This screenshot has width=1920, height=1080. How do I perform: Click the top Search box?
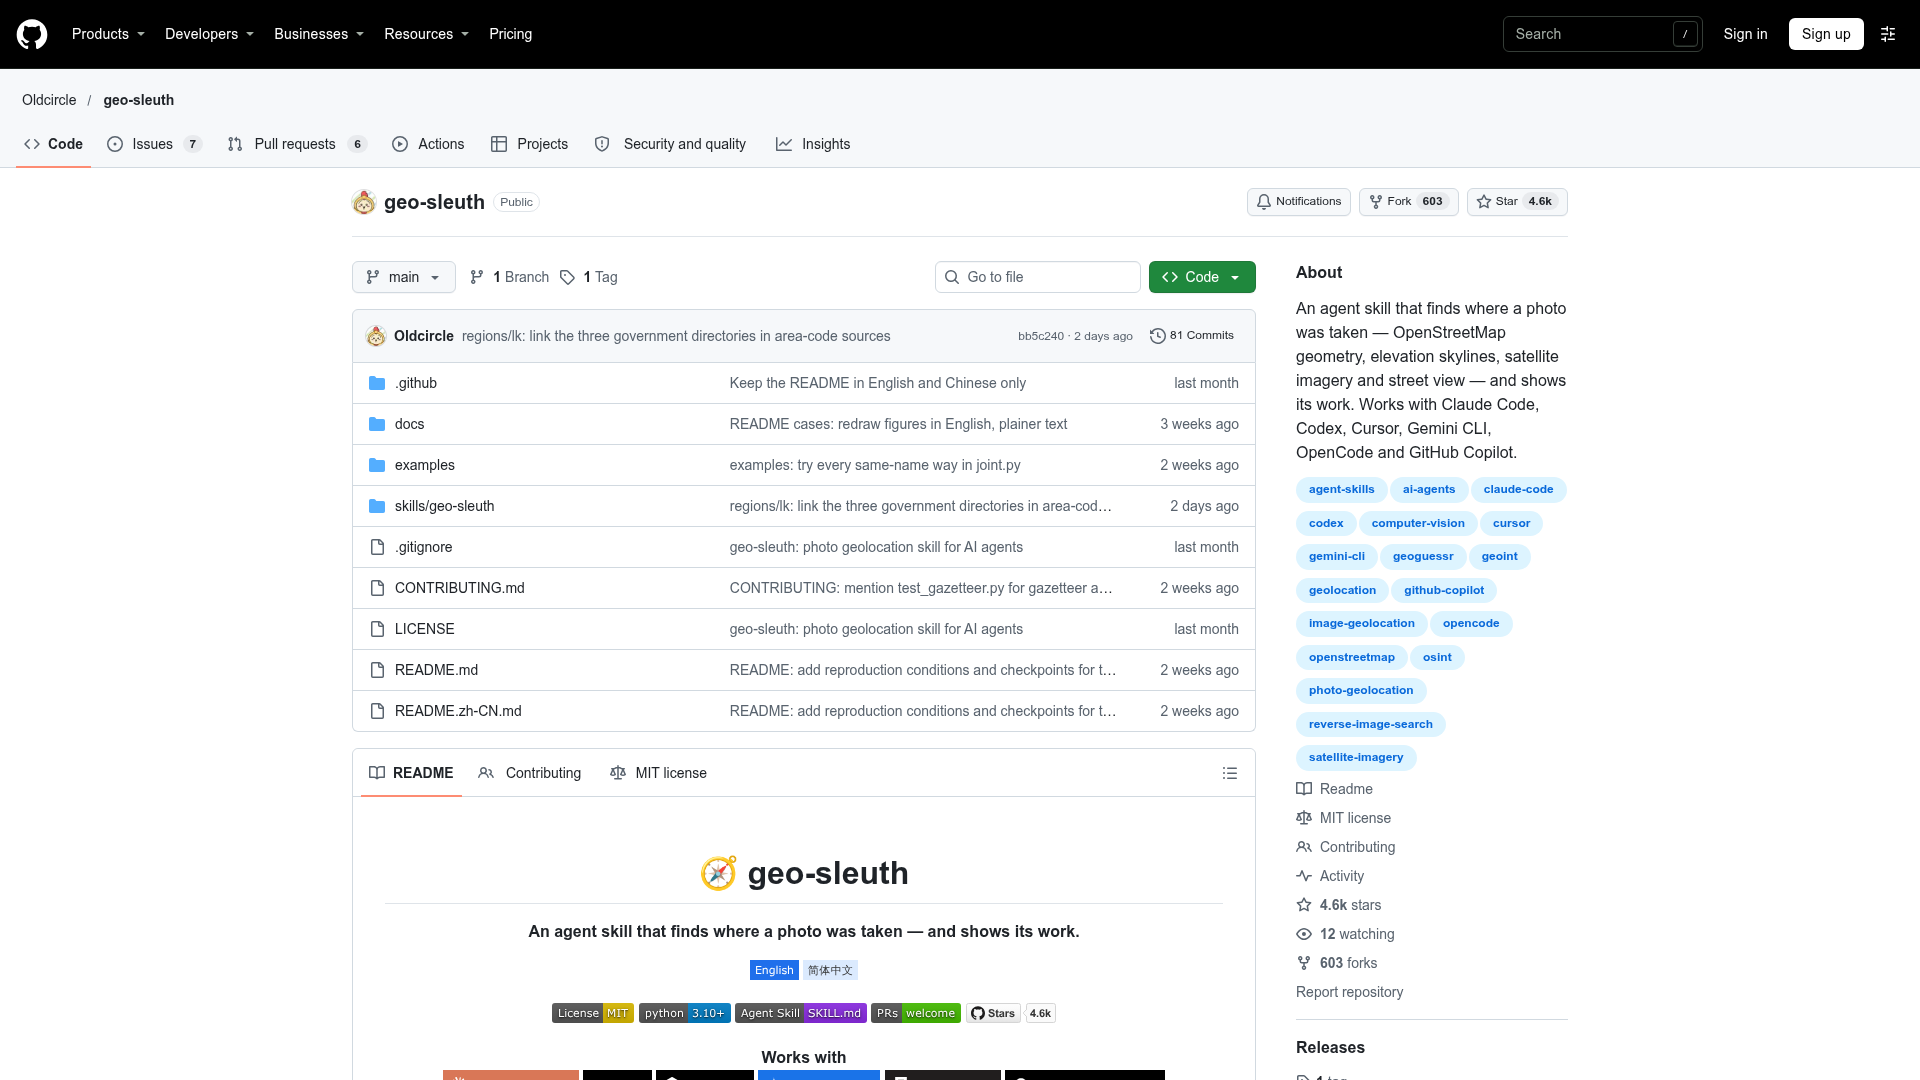point(1603,34)
